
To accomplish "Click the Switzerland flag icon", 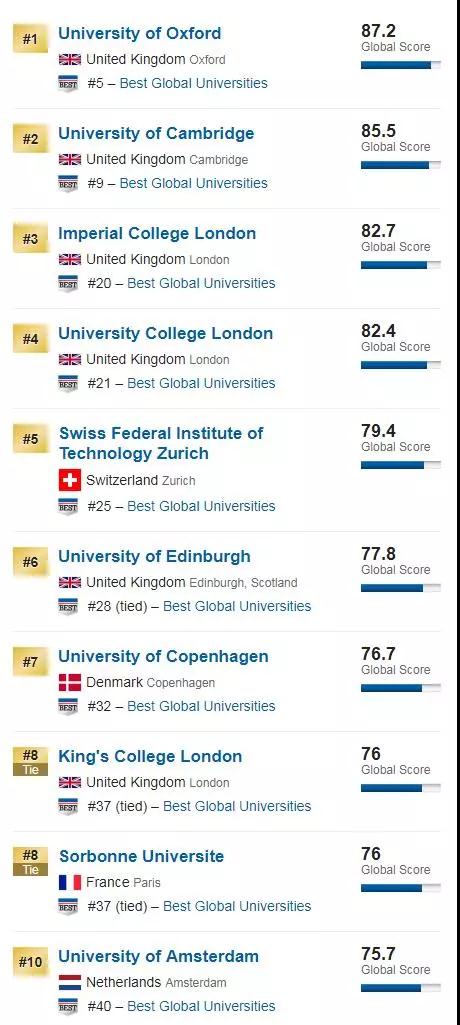I will click(69, 480).
